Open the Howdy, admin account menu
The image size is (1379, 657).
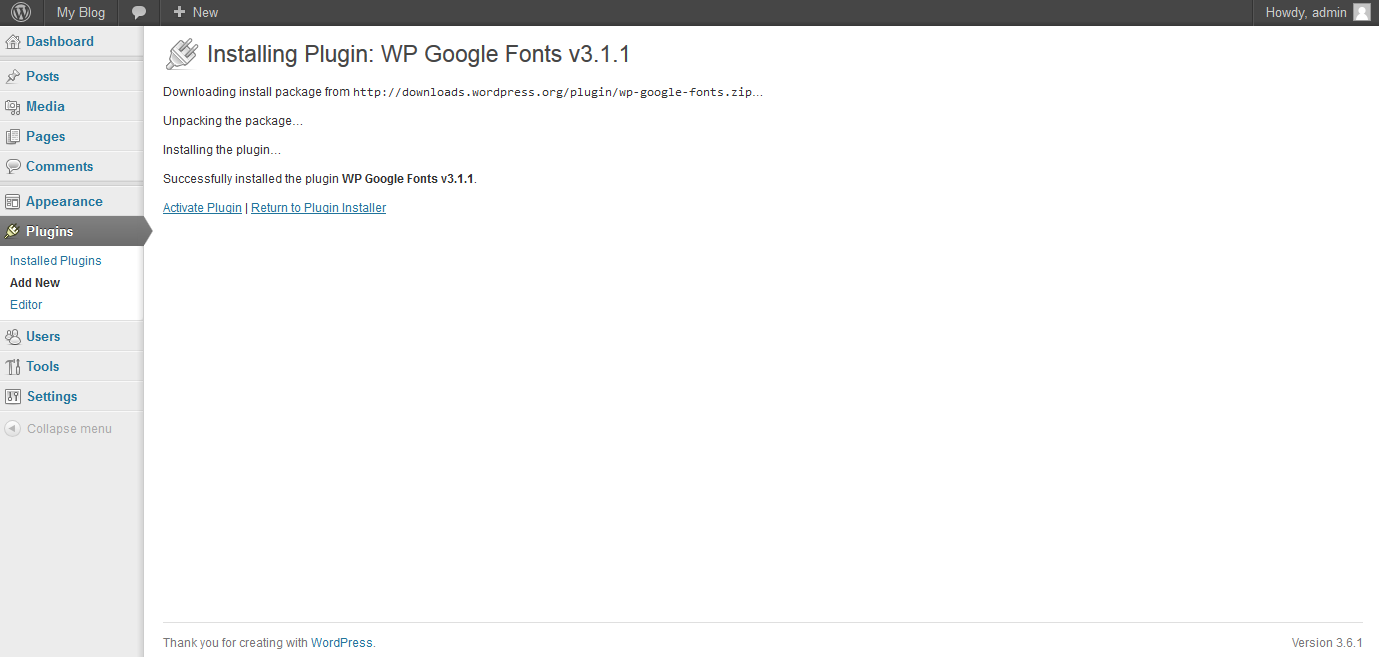click(x=1306, y=13)
